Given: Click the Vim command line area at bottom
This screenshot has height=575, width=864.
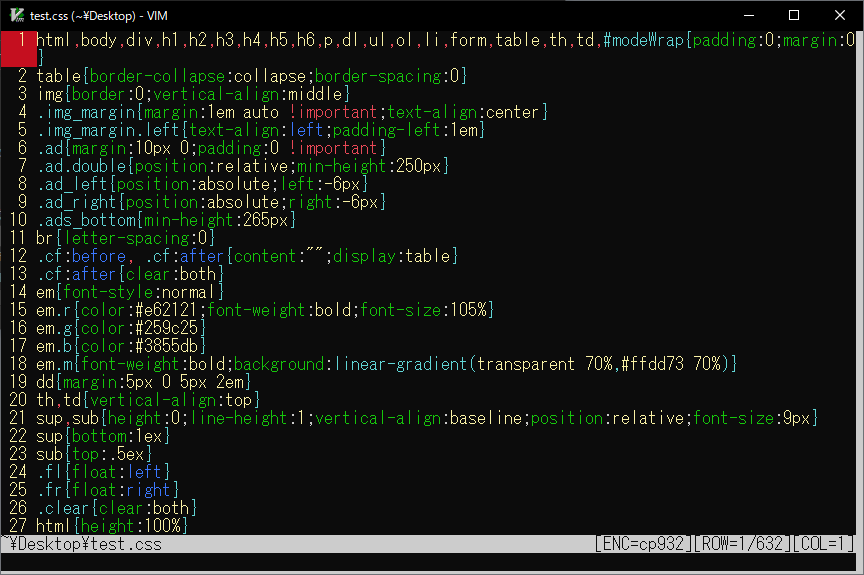Looking at the screenshot, I should [428, 562].
